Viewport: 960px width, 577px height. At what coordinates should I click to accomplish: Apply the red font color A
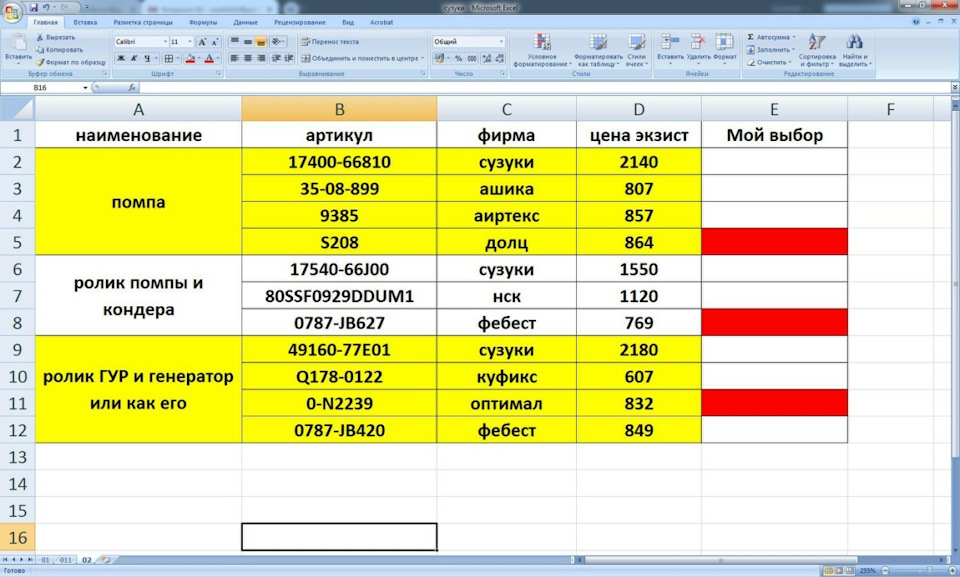click(x=209, y=58)
